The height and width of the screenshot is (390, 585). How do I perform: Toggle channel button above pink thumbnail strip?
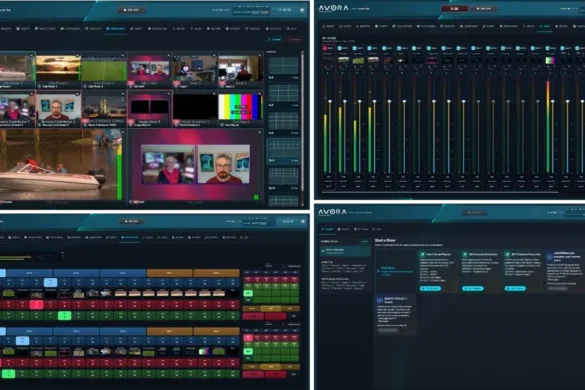pyautogui.click(x=429, y=48)
